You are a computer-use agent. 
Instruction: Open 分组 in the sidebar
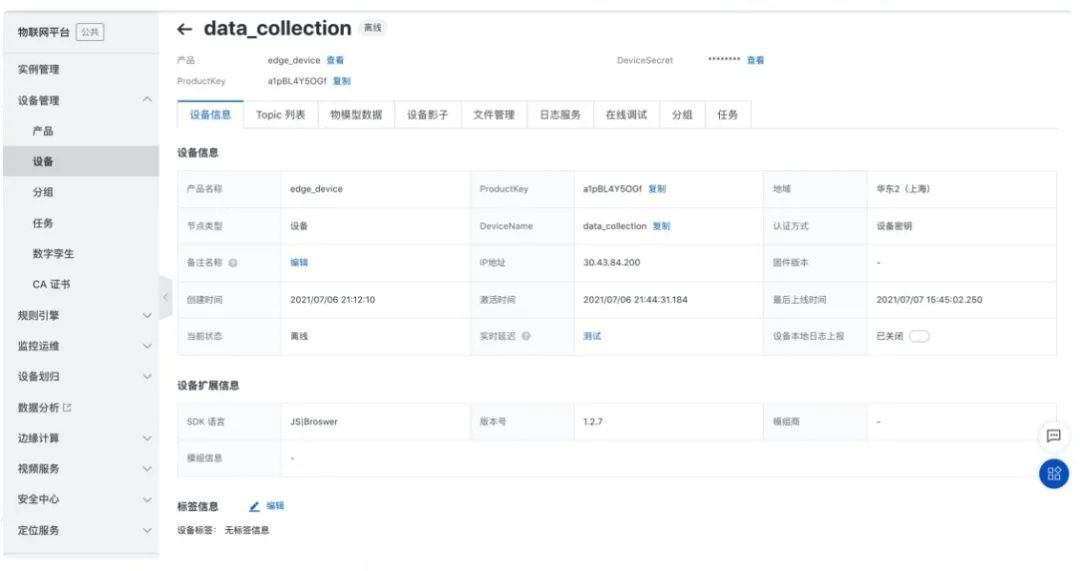point(43,192)
